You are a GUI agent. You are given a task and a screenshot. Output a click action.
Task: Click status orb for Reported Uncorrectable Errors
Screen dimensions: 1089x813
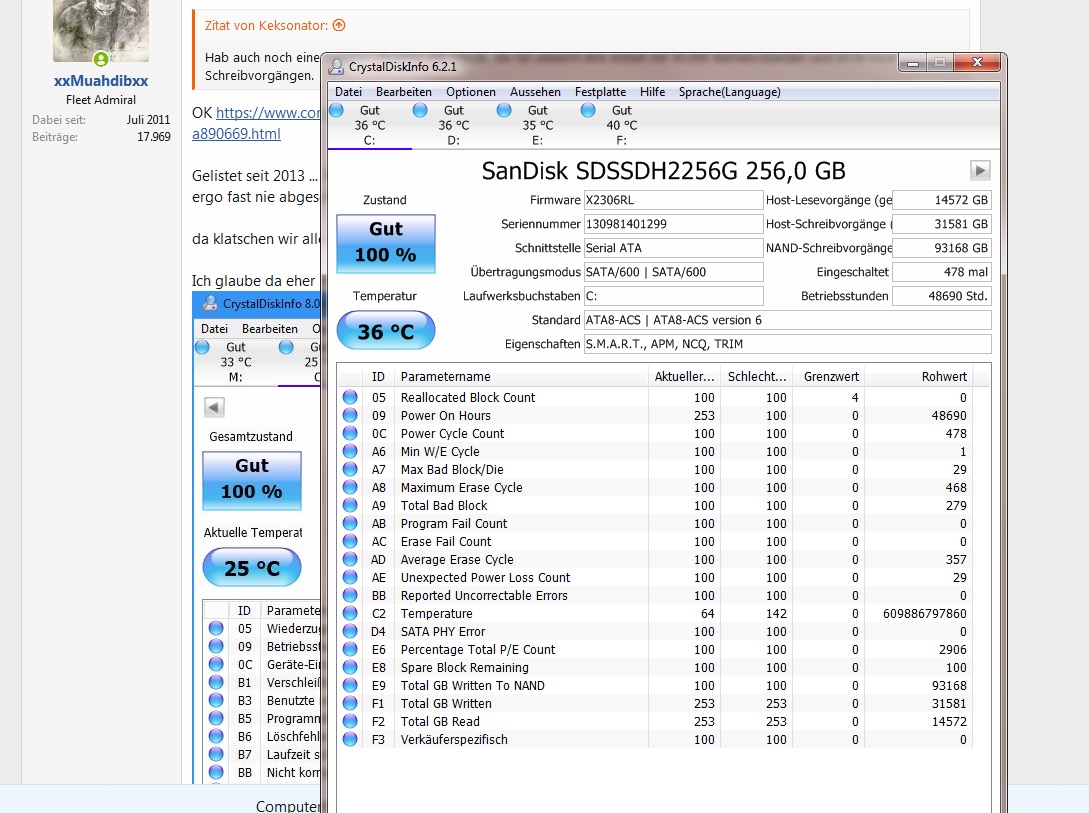coord(350,596)
